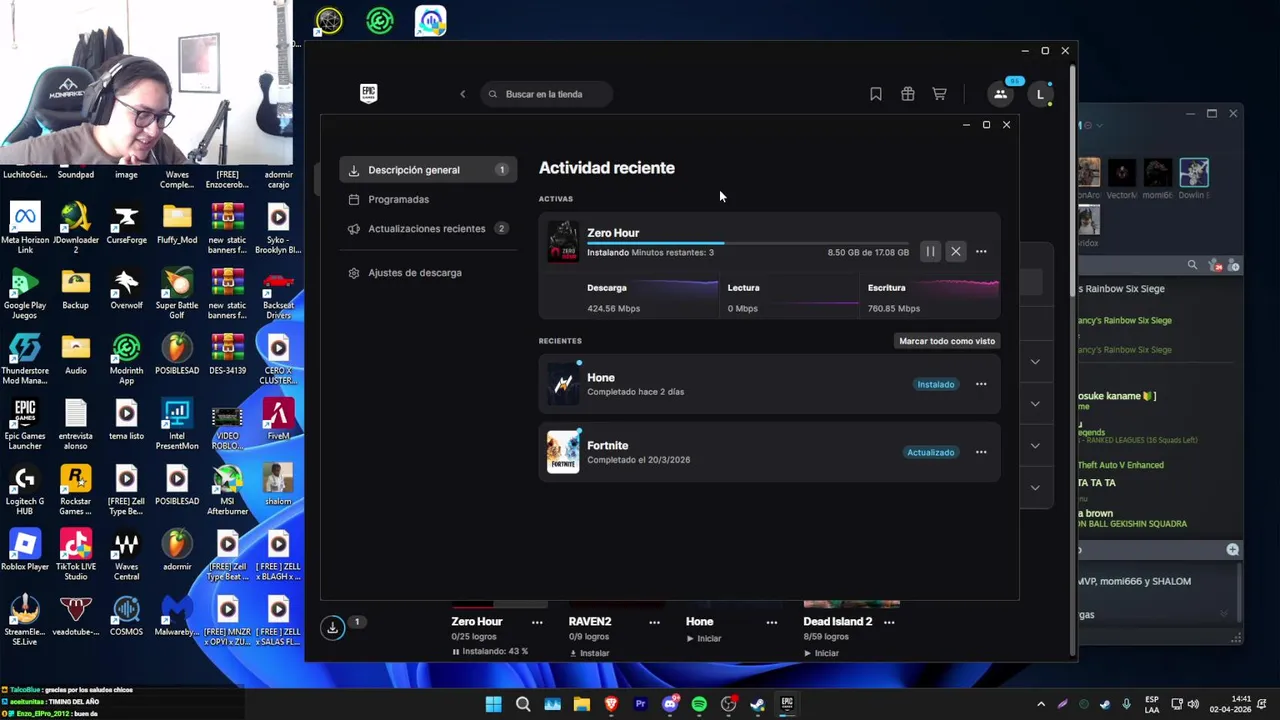Open the friends icon in Epic header
The height and width of the screenshot is (720, 1280).
[1000, 94]
